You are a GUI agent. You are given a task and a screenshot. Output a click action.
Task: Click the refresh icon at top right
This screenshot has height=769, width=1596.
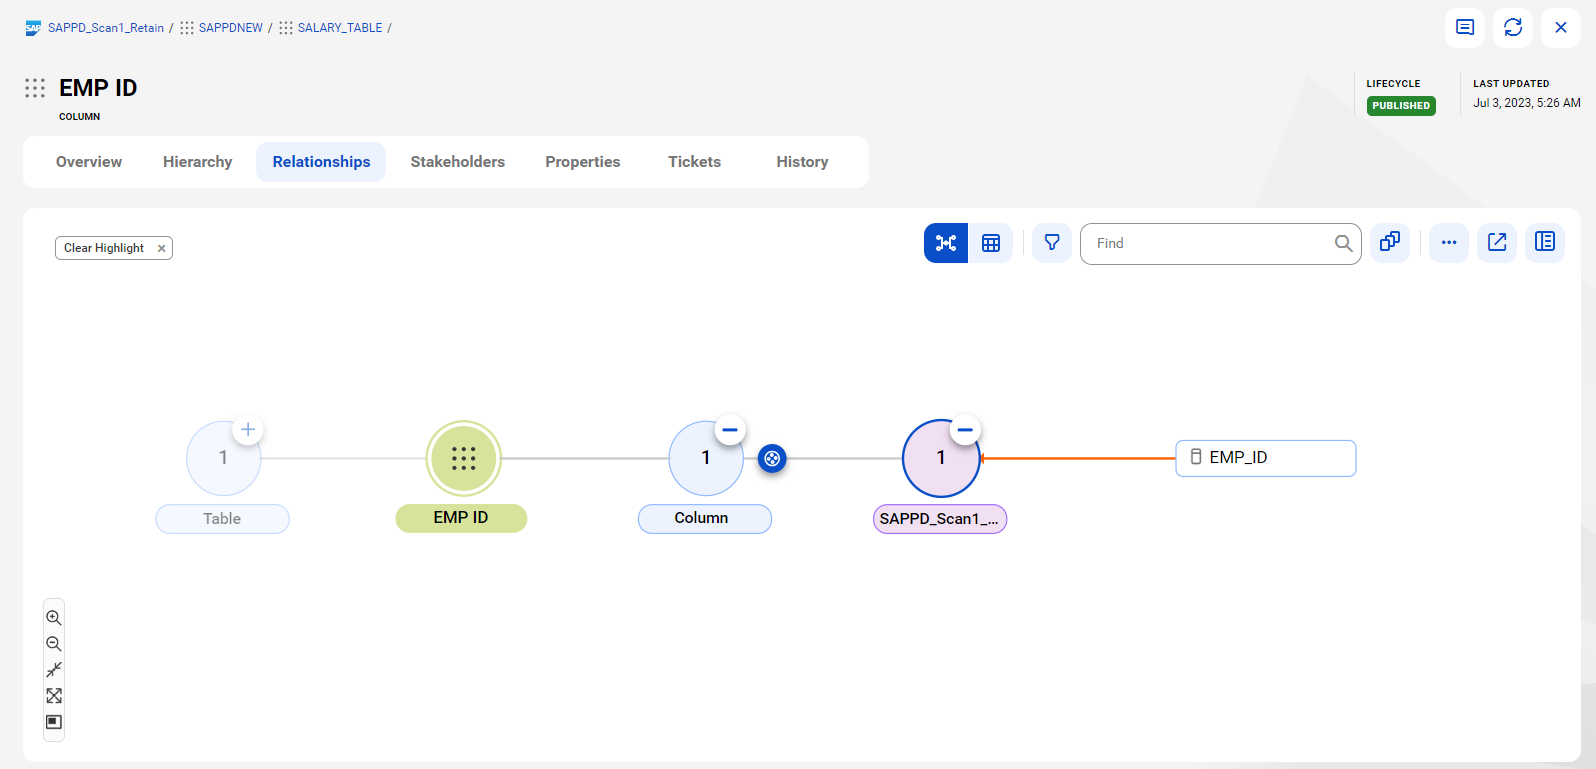tap(1513, 28)
